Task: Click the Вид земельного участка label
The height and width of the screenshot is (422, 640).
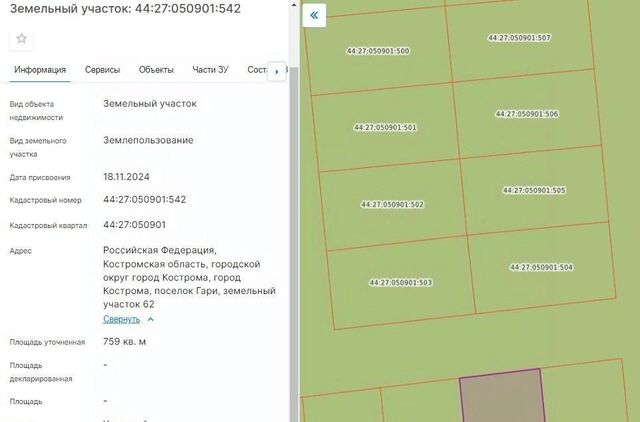Action: (38, 147)
